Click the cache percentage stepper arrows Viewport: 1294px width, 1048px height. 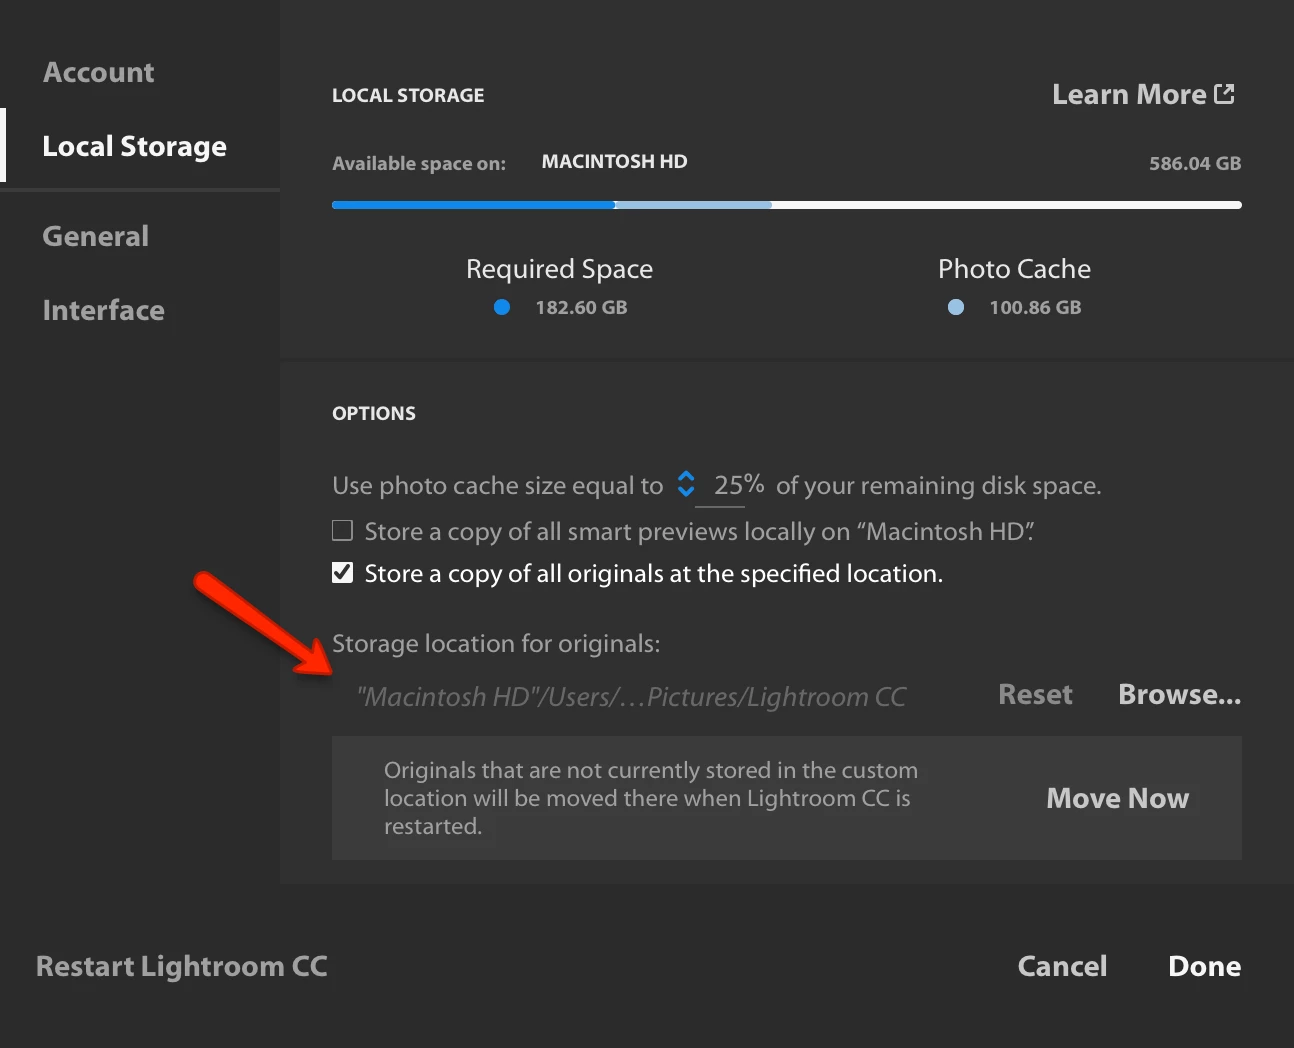[x=686, y=484]
